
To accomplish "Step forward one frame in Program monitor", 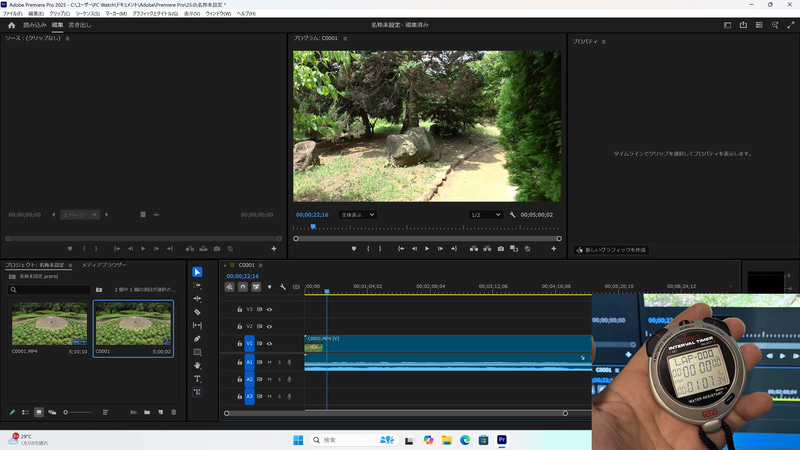I will pos(440,248).
